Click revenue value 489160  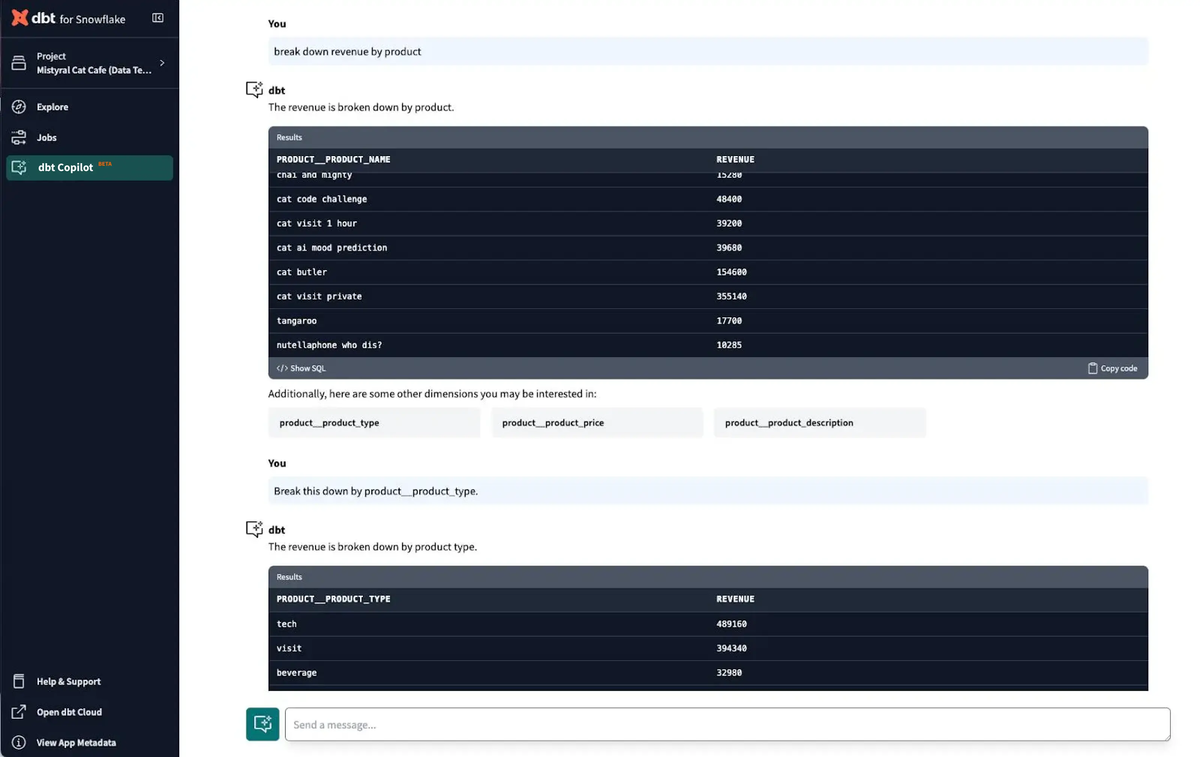coord(732,624)
